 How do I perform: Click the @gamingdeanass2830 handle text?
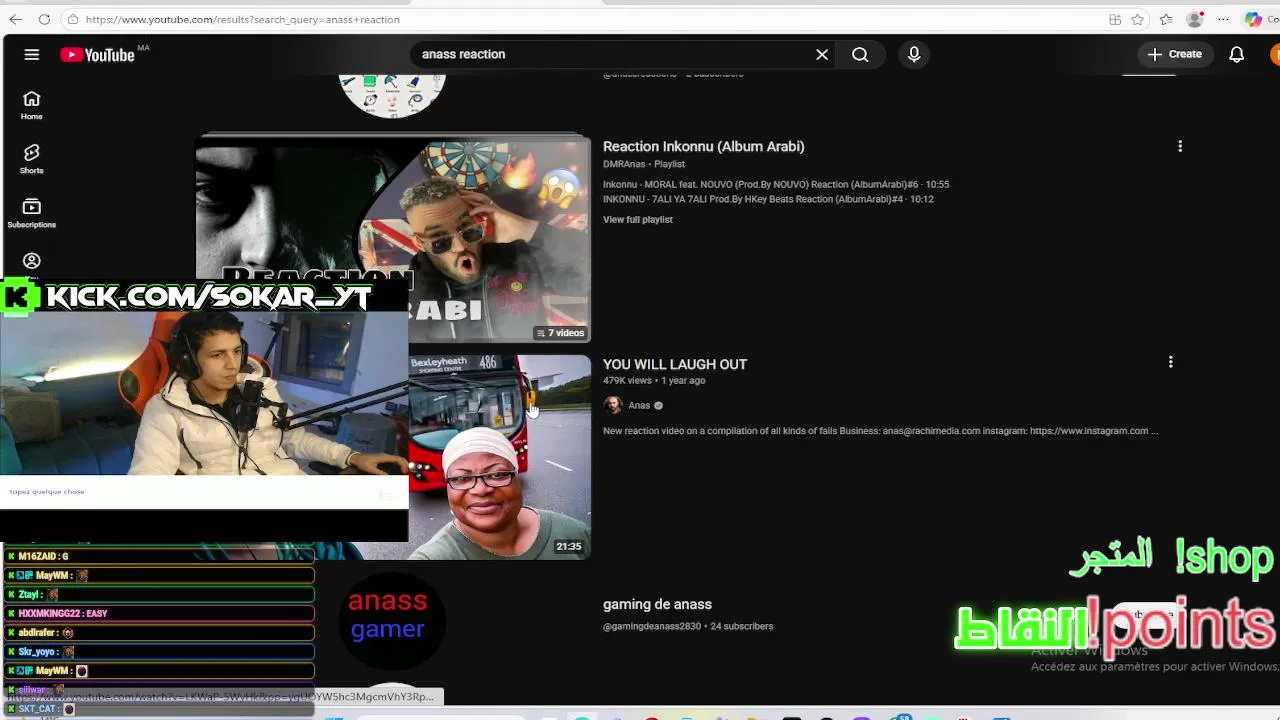pyautogui.click(x=652, y=626)
